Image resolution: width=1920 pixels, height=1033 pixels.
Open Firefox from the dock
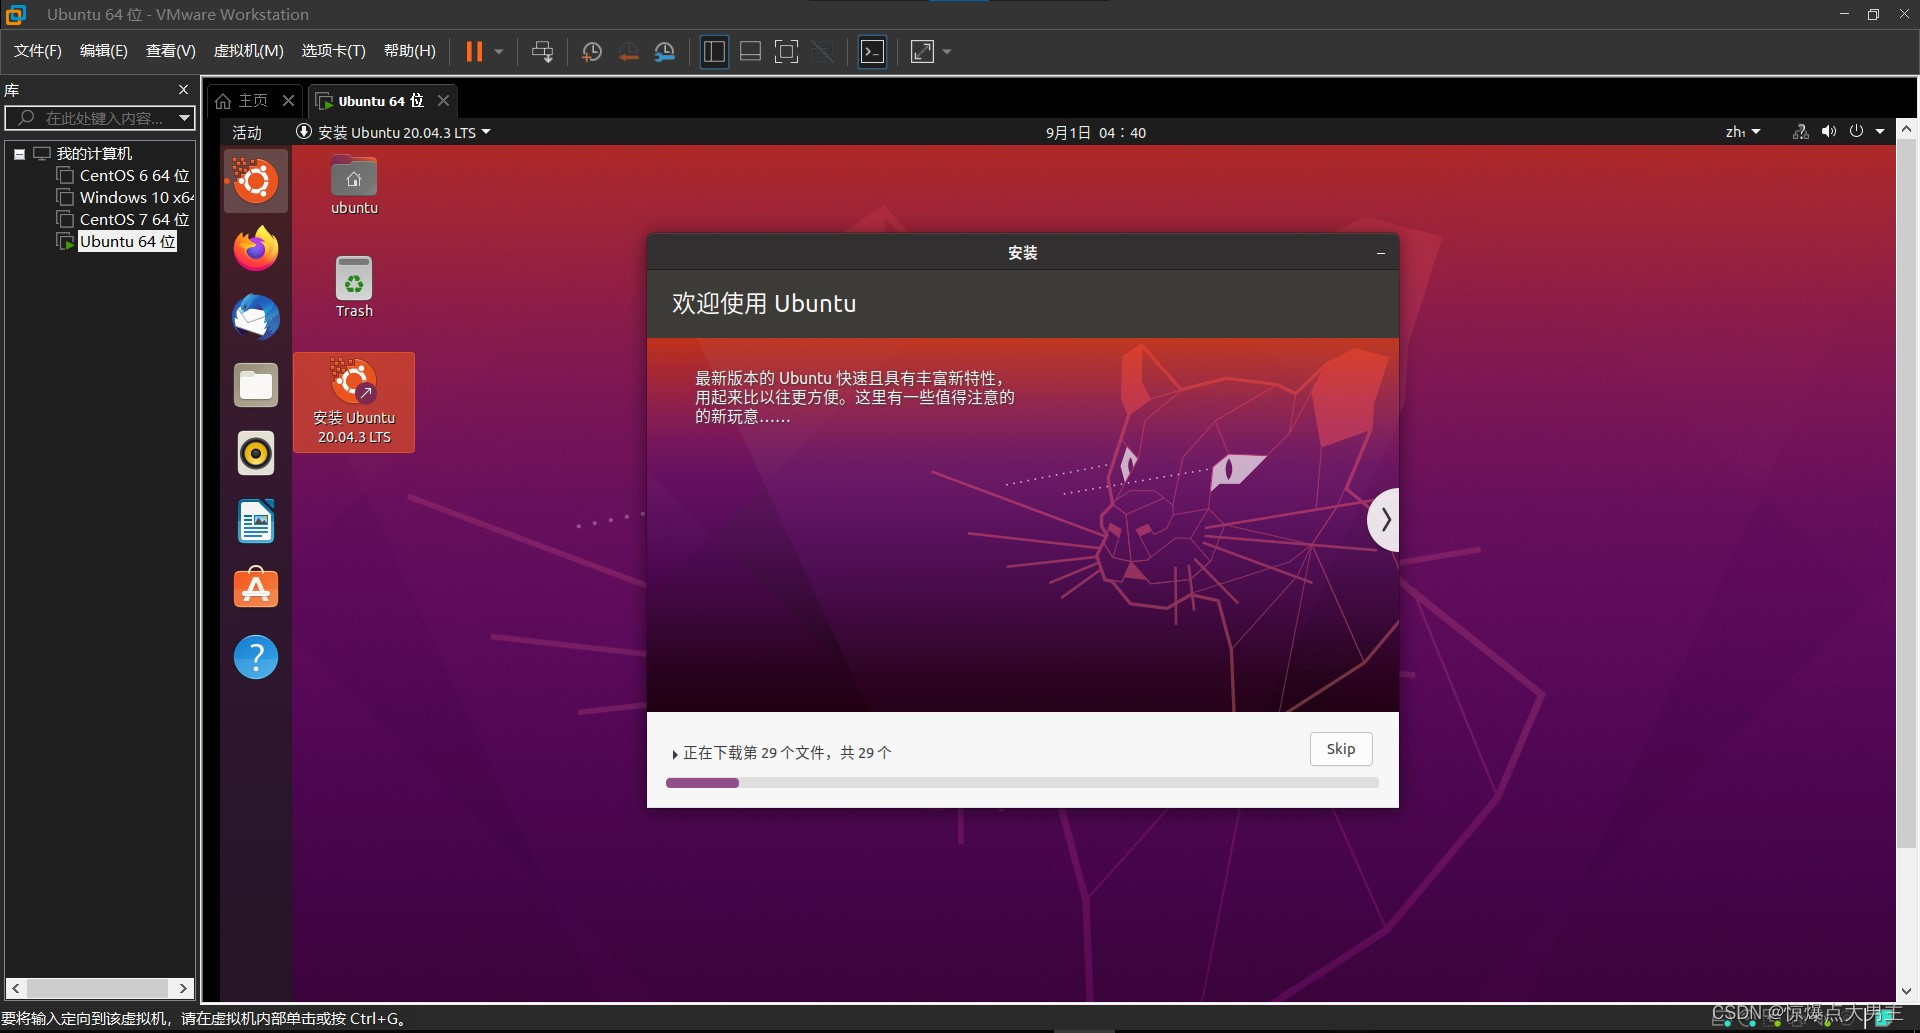[x=256, y=249]
